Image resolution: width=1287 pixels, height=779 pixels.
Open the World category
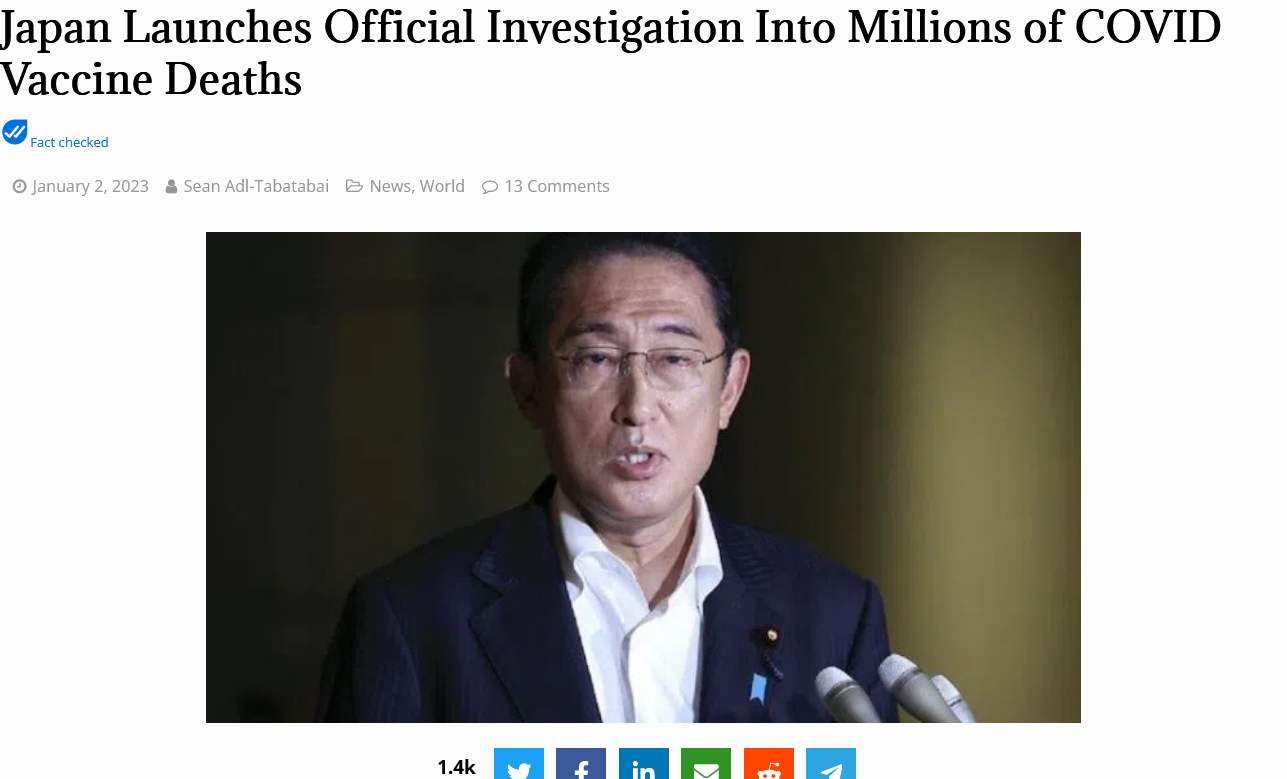coord(442,186)
